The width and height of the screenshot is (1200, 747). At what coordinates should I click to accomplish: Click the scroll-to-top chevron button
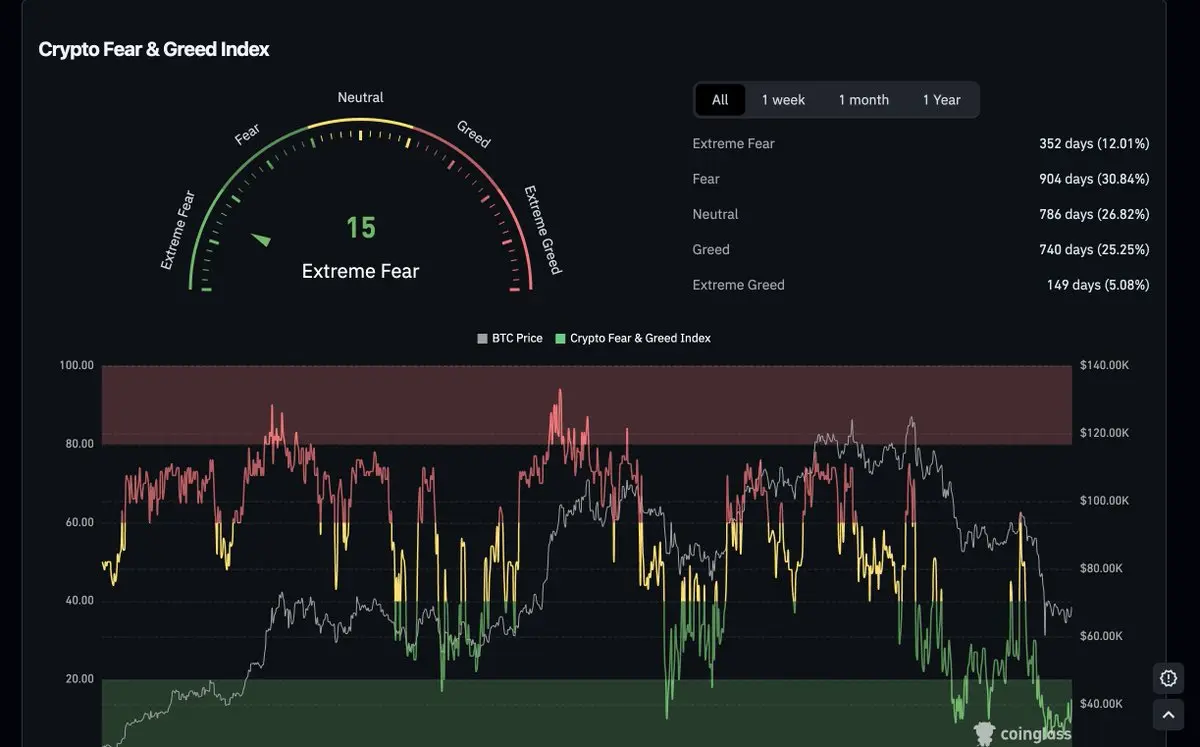click(1168, 715)
